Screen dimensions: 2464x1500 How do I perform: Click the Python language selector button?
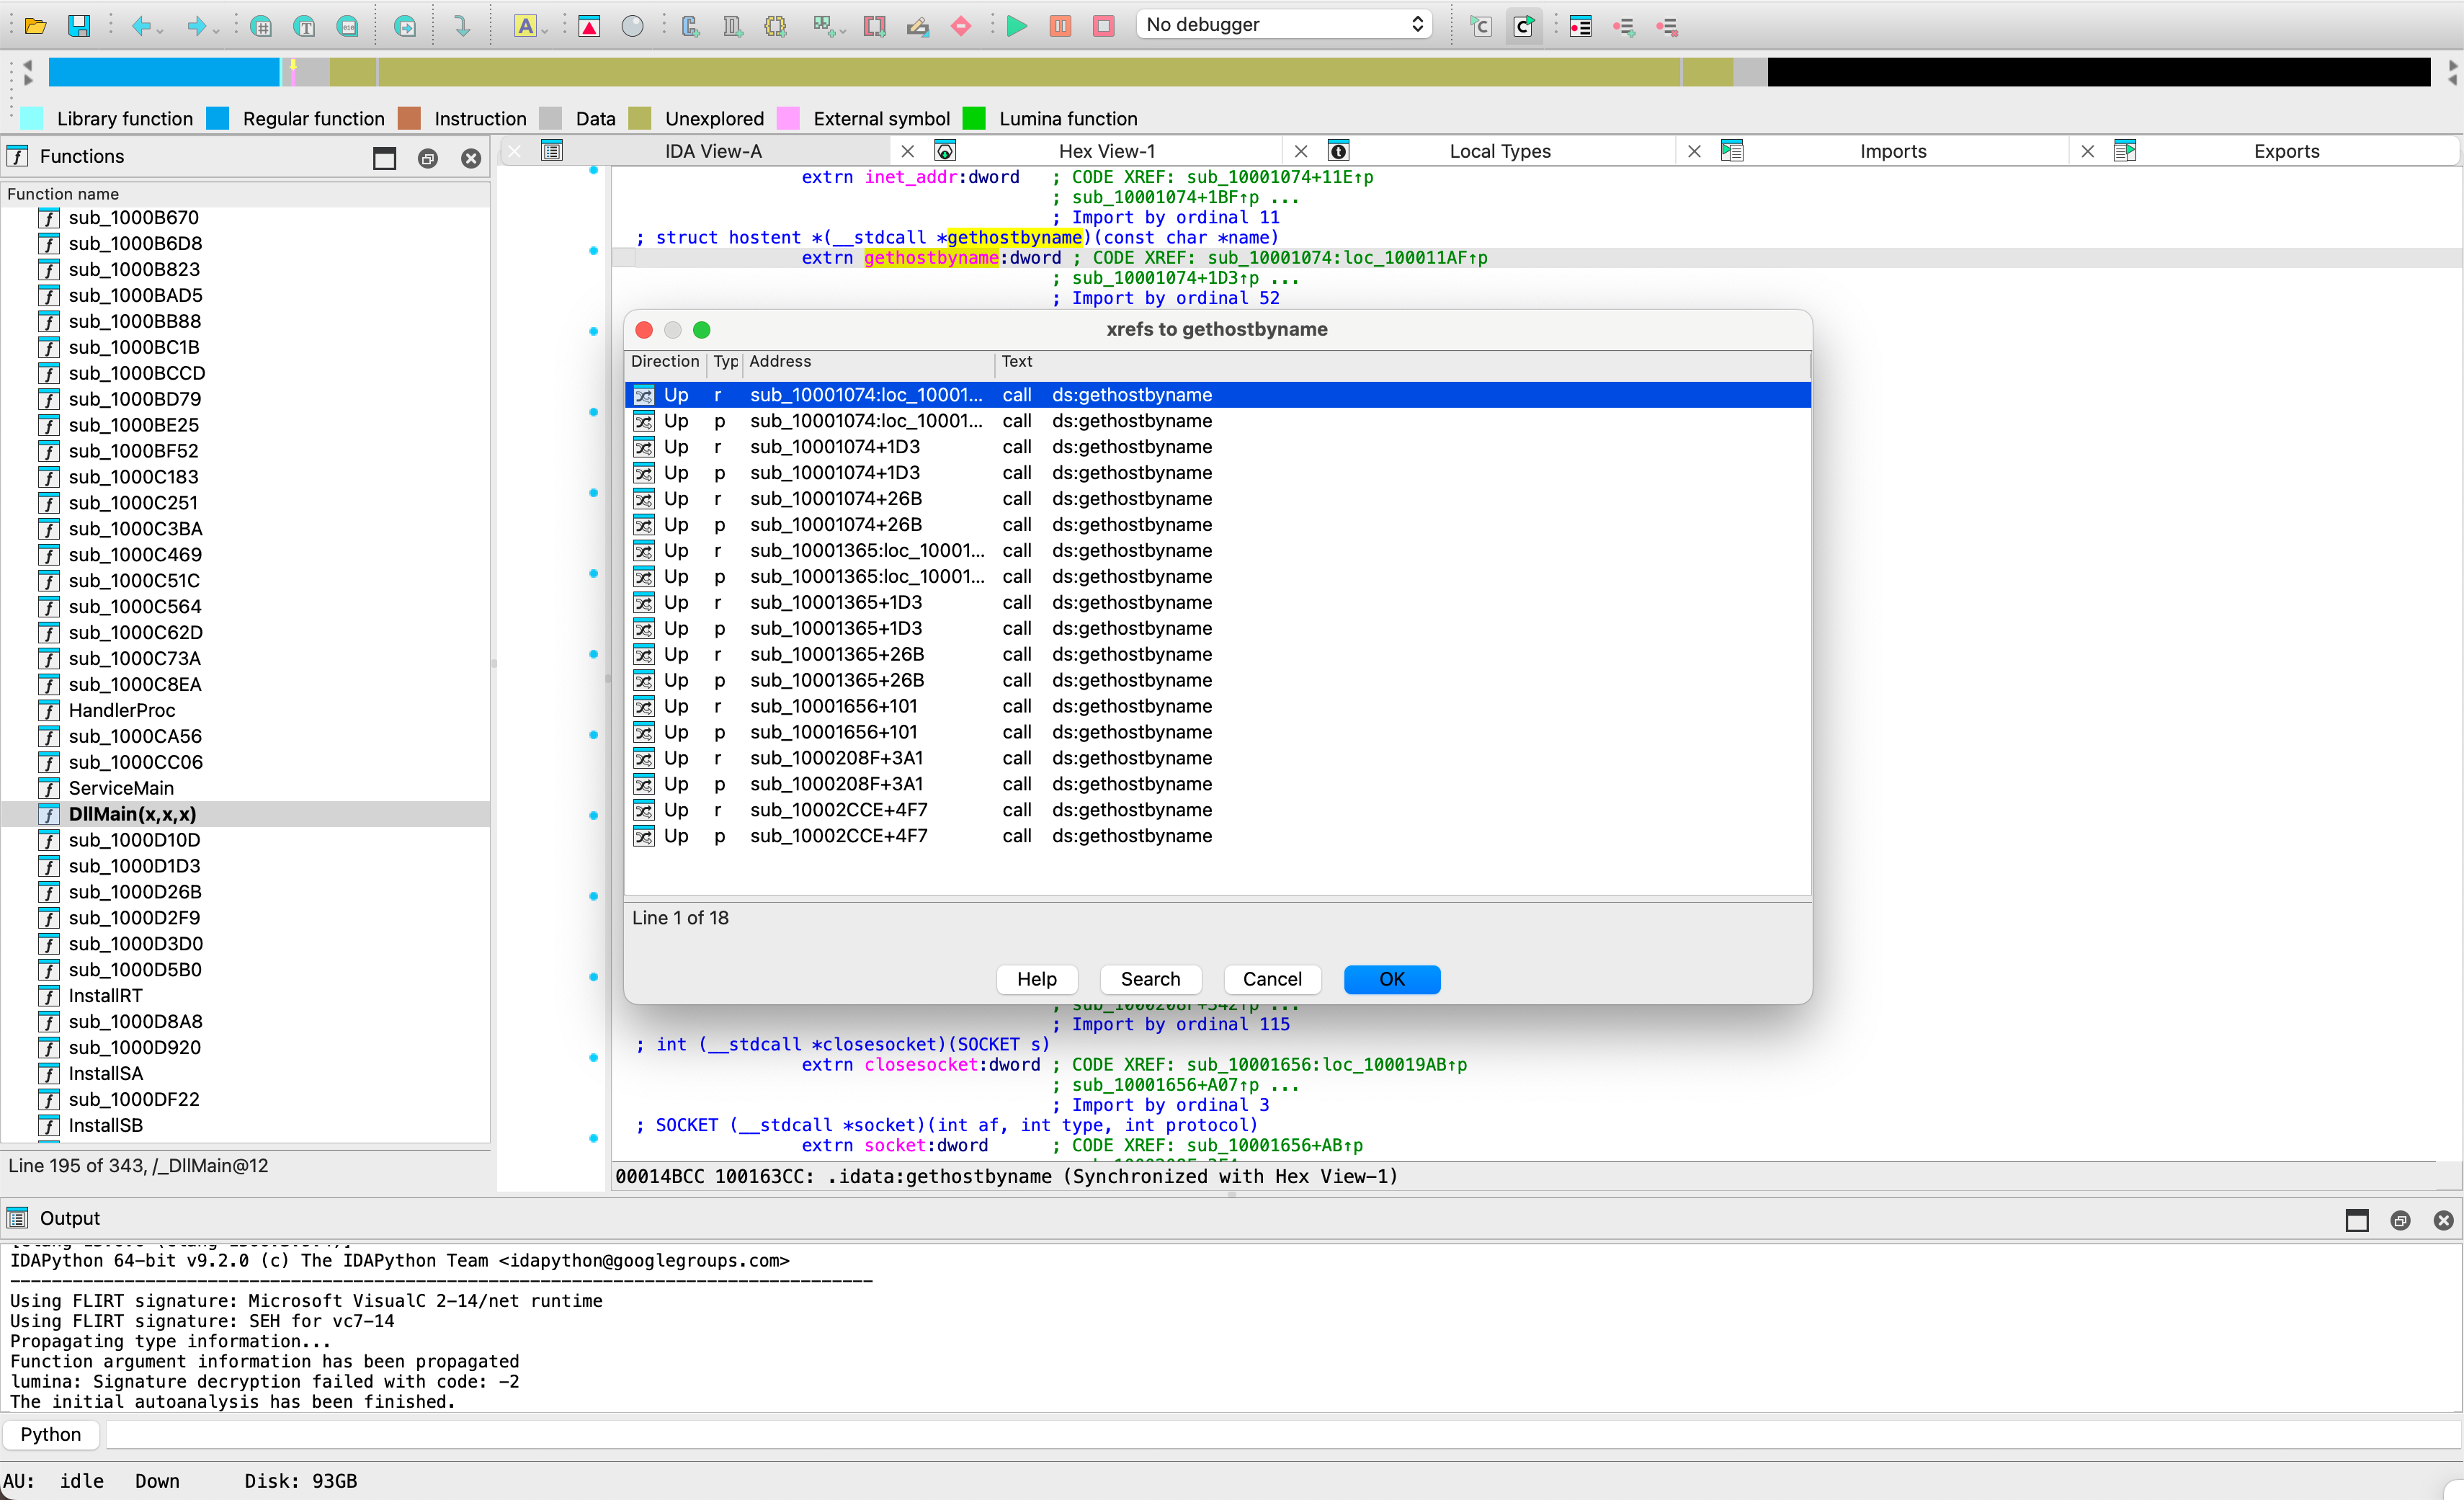pos(51,1434)
